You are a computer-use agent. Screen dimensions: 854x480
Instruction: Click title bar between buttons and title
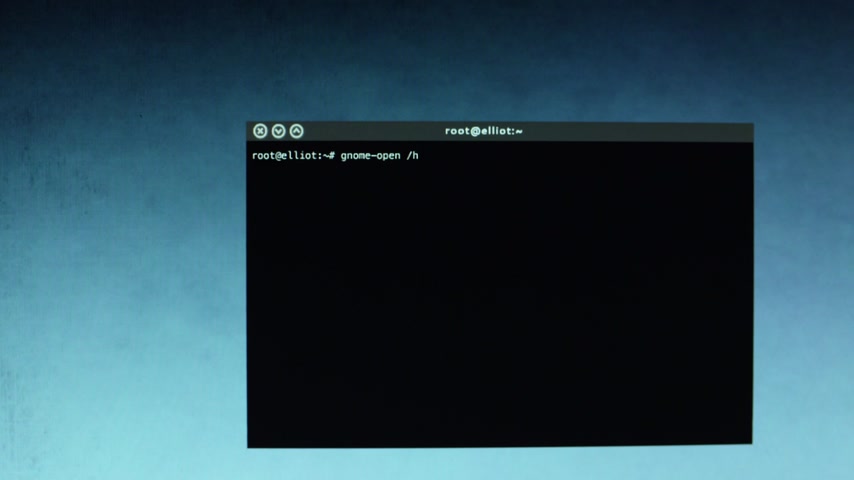tap(370, 131)
